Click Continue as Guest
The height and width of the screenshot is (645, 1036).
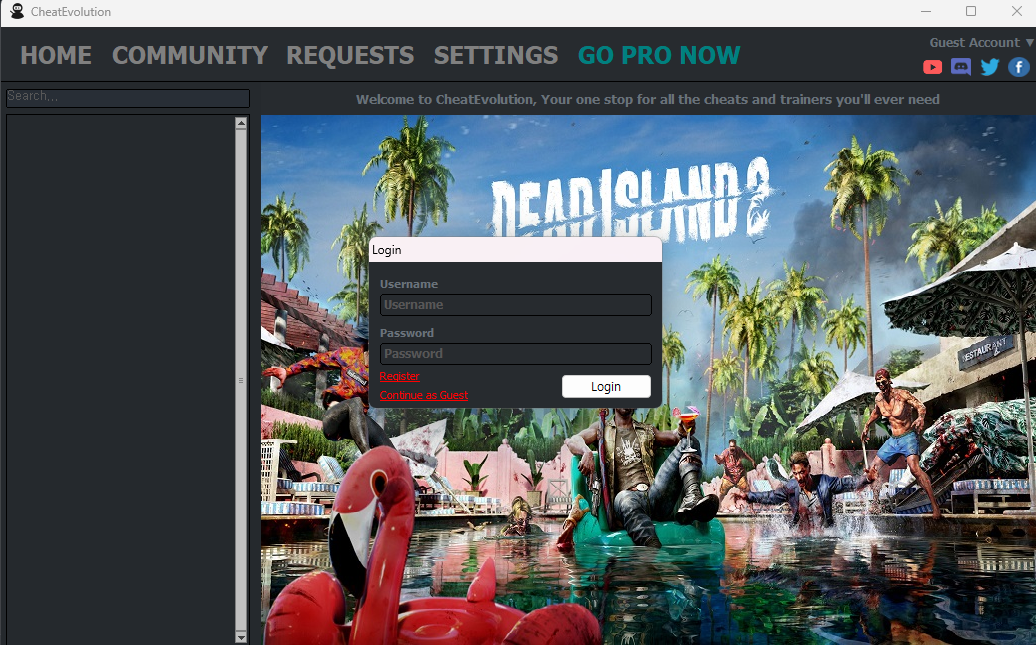pos(423,395)
